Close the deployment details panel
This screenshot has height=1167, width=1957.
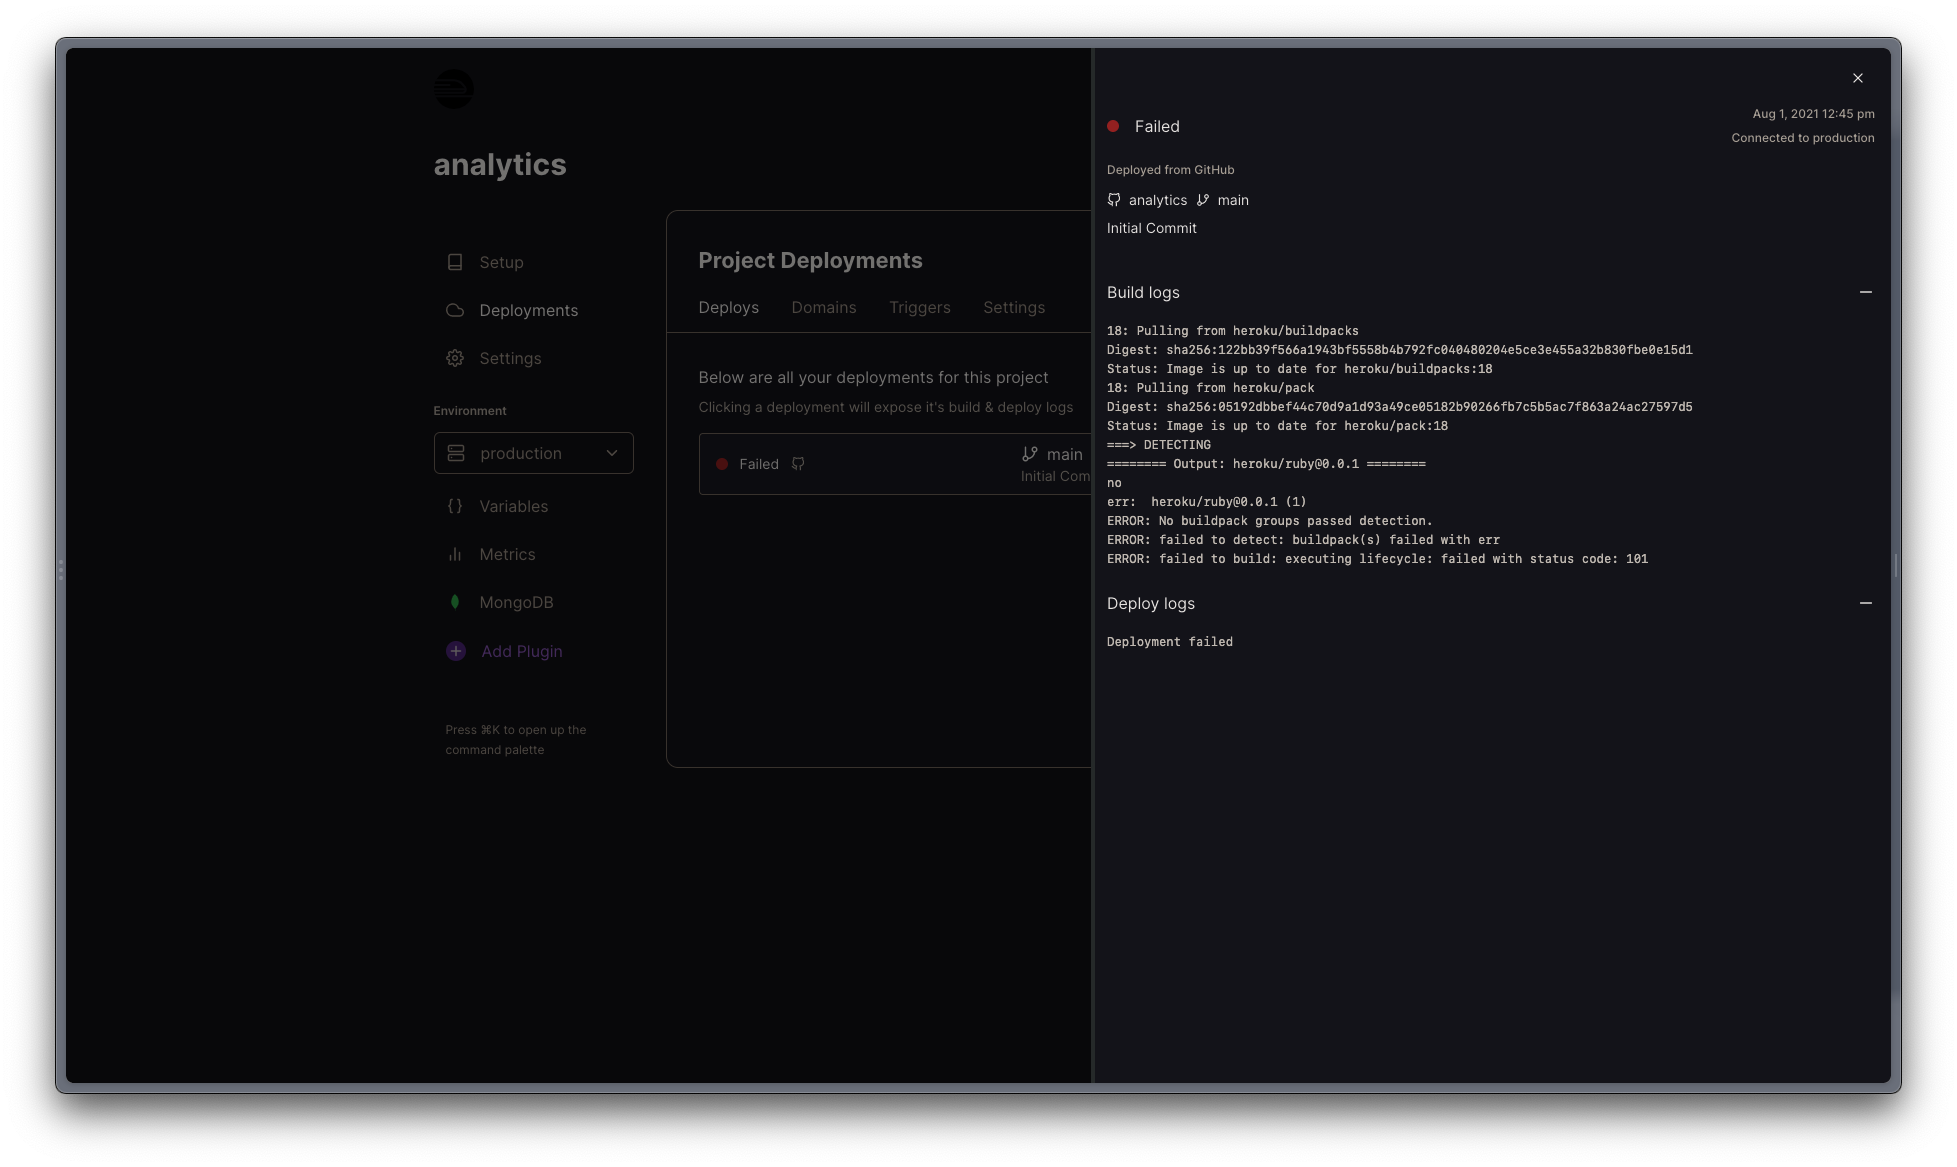(1857, 78)
